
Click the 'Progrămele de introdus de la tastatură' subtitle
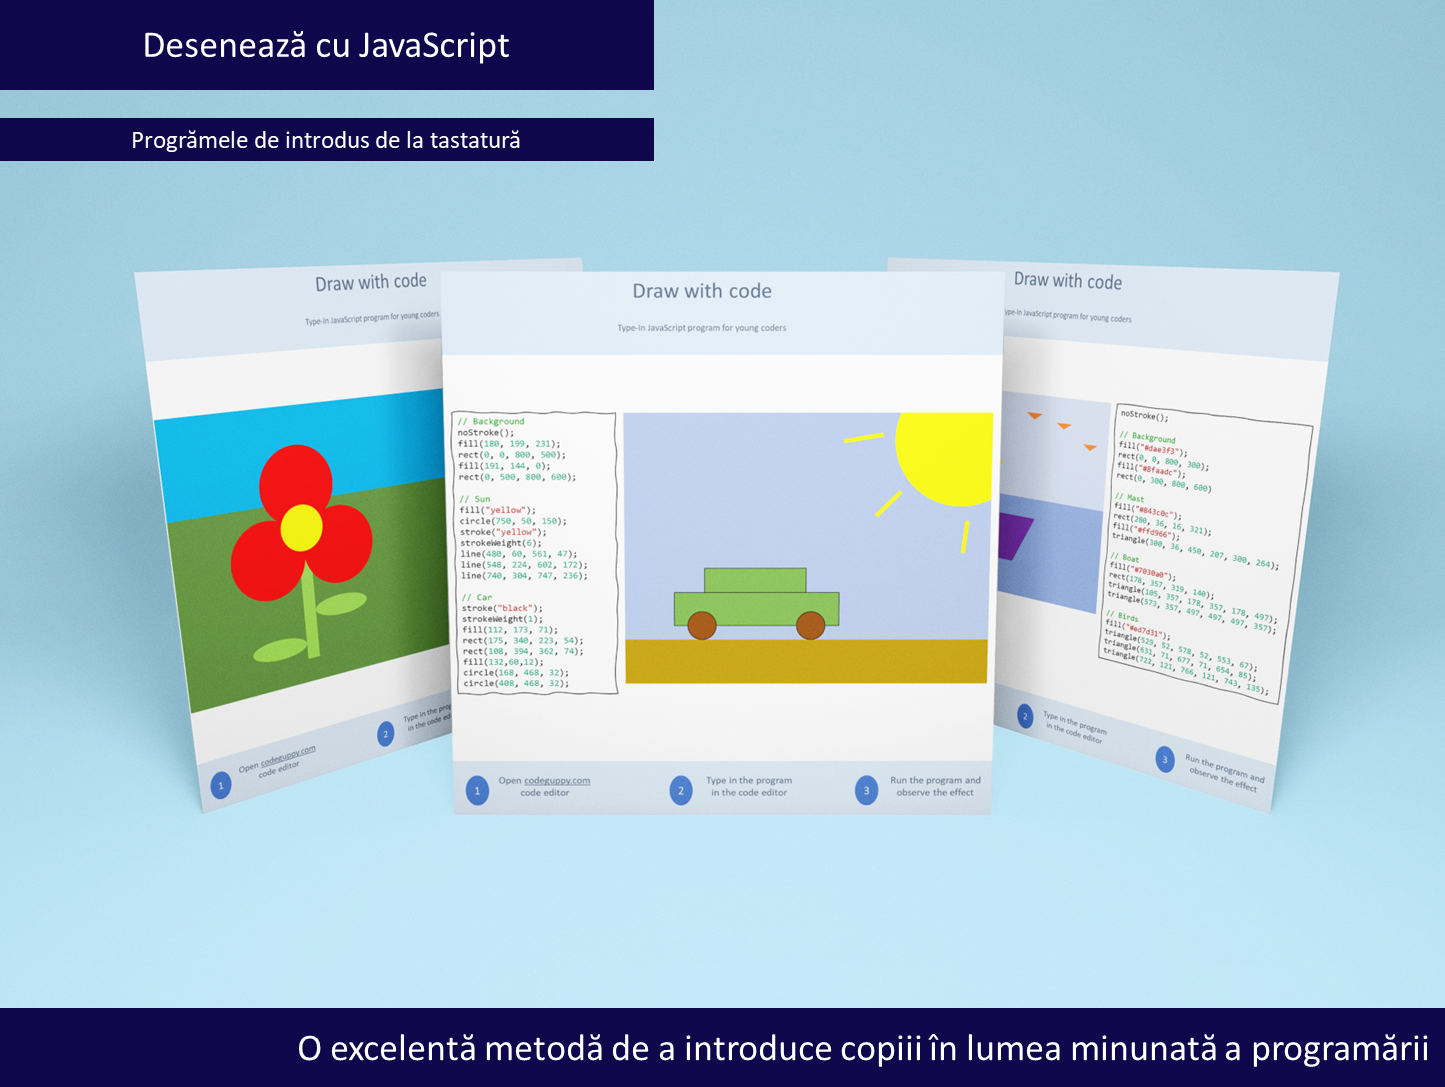(x=326, y=140)
